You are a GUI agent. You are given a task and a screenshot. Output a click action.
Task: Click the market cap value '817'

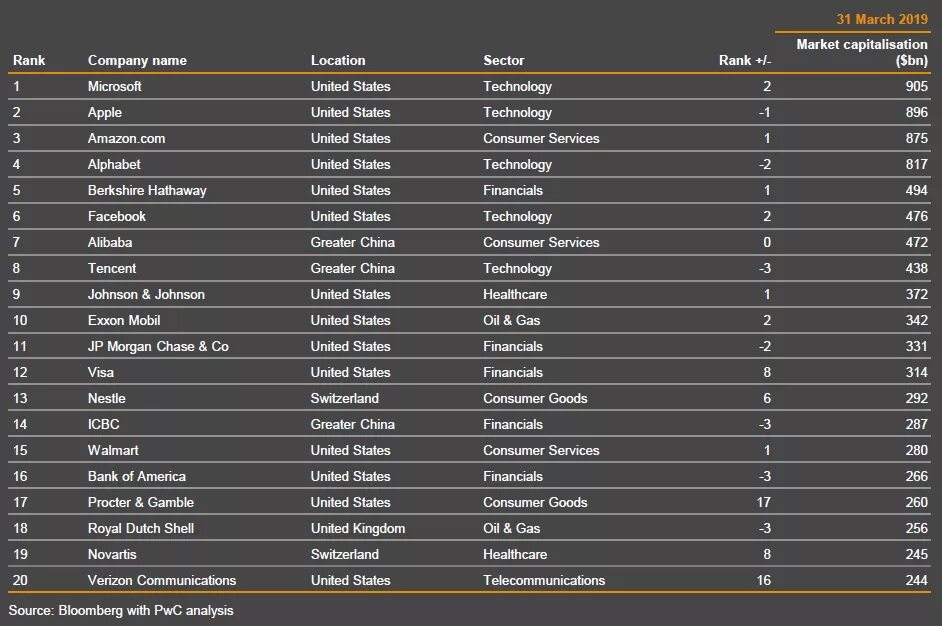tap(916, 164)
